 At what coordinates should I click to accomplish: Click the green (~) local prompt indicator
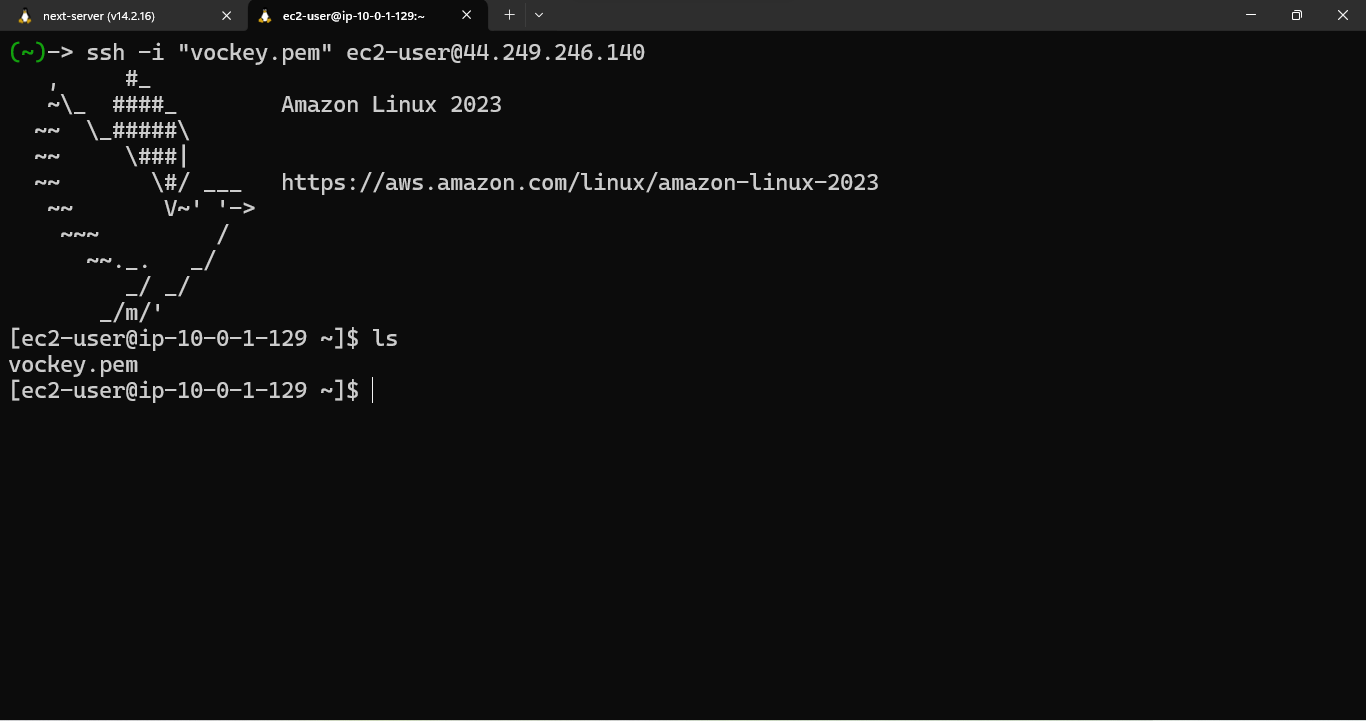point(28,52)
